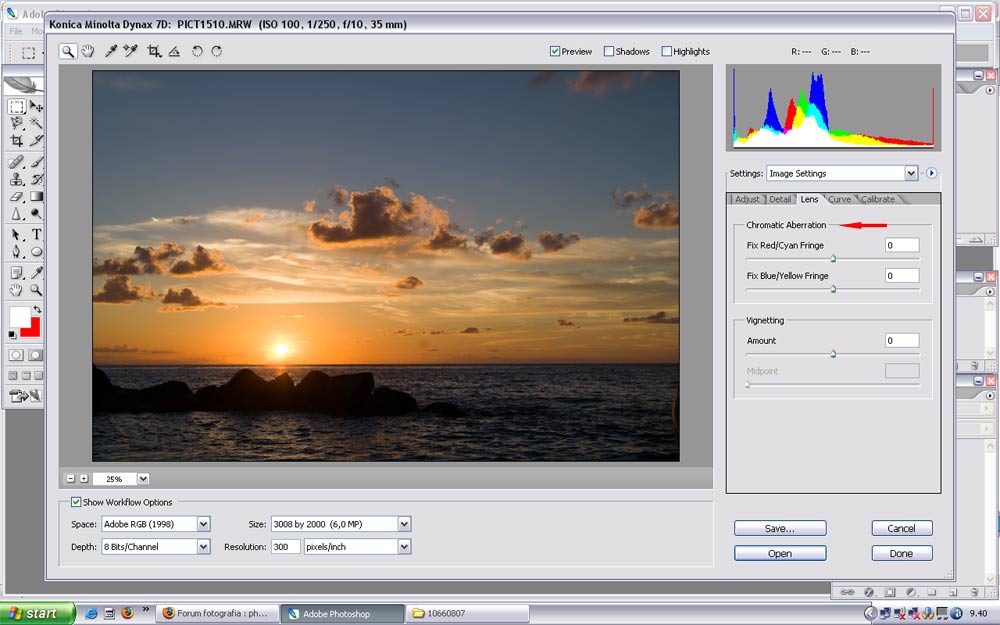Select Photoshop Blur tool
1000x625 pixels.
[x=17, y=214]
